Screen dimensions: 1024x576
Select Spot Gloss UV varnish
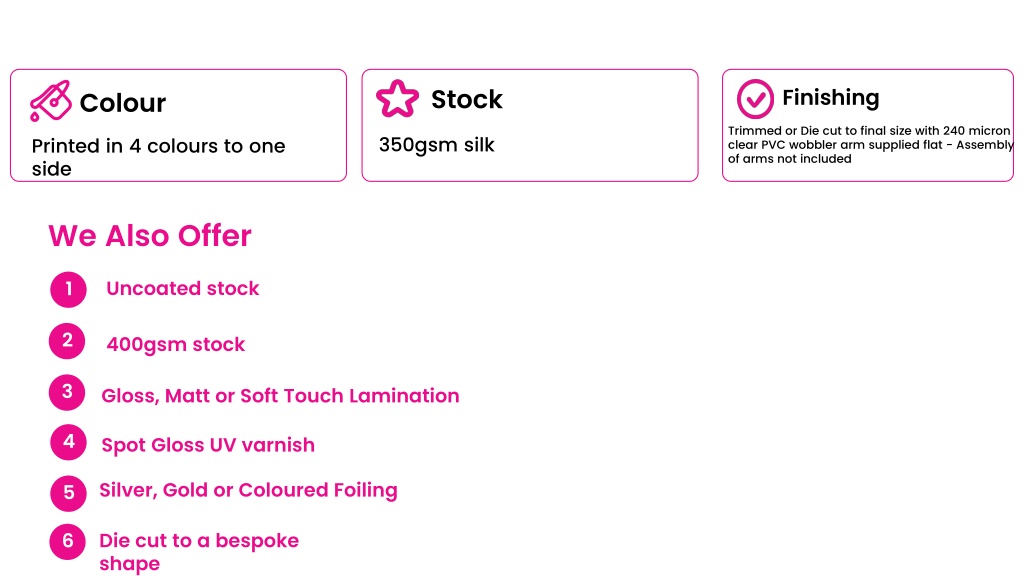(x=208, y=445)
